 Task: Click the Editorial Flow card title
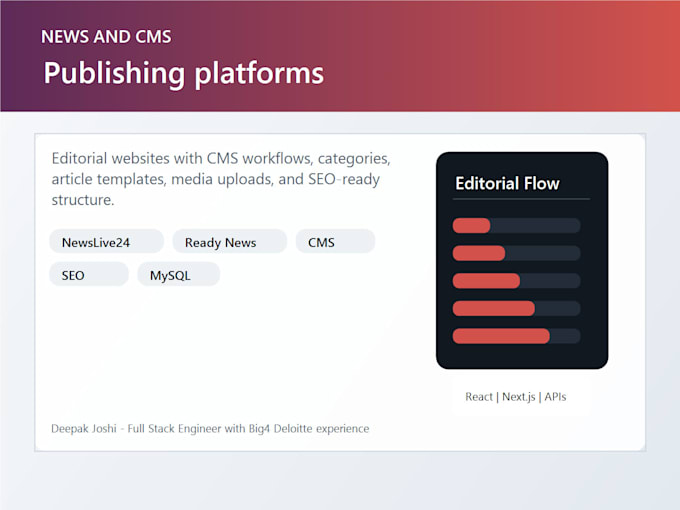pos(507,183)
